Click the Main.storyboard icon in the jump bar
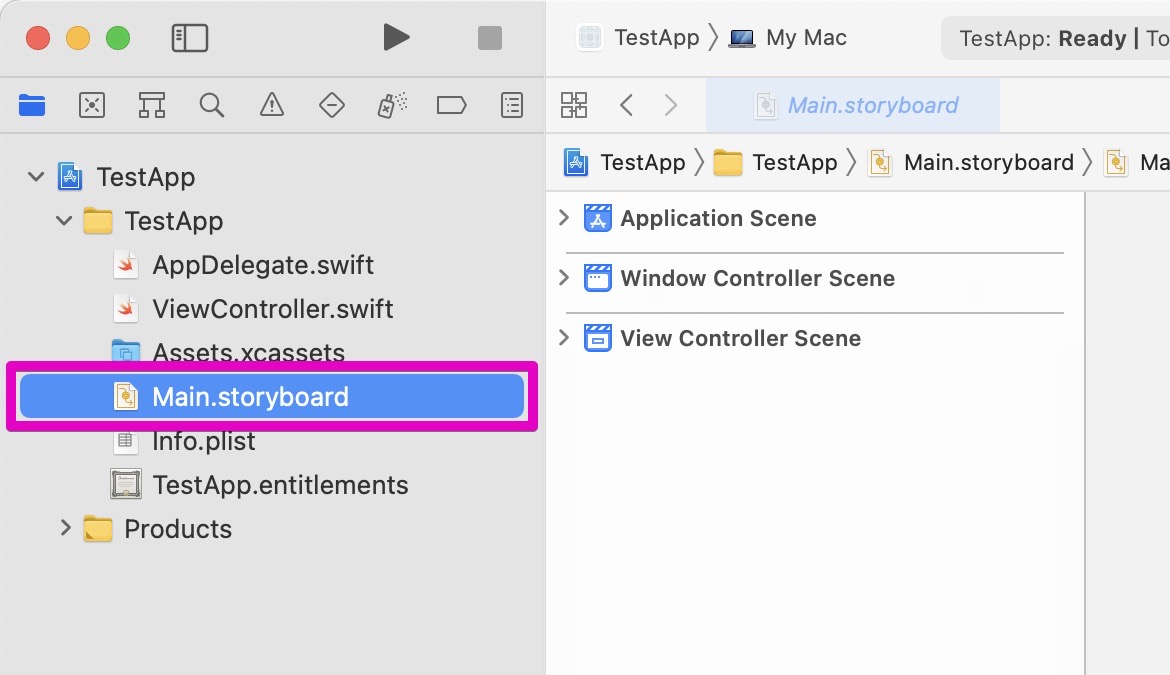The width and height of the screenshot is (1170, 675). (880, 162)
